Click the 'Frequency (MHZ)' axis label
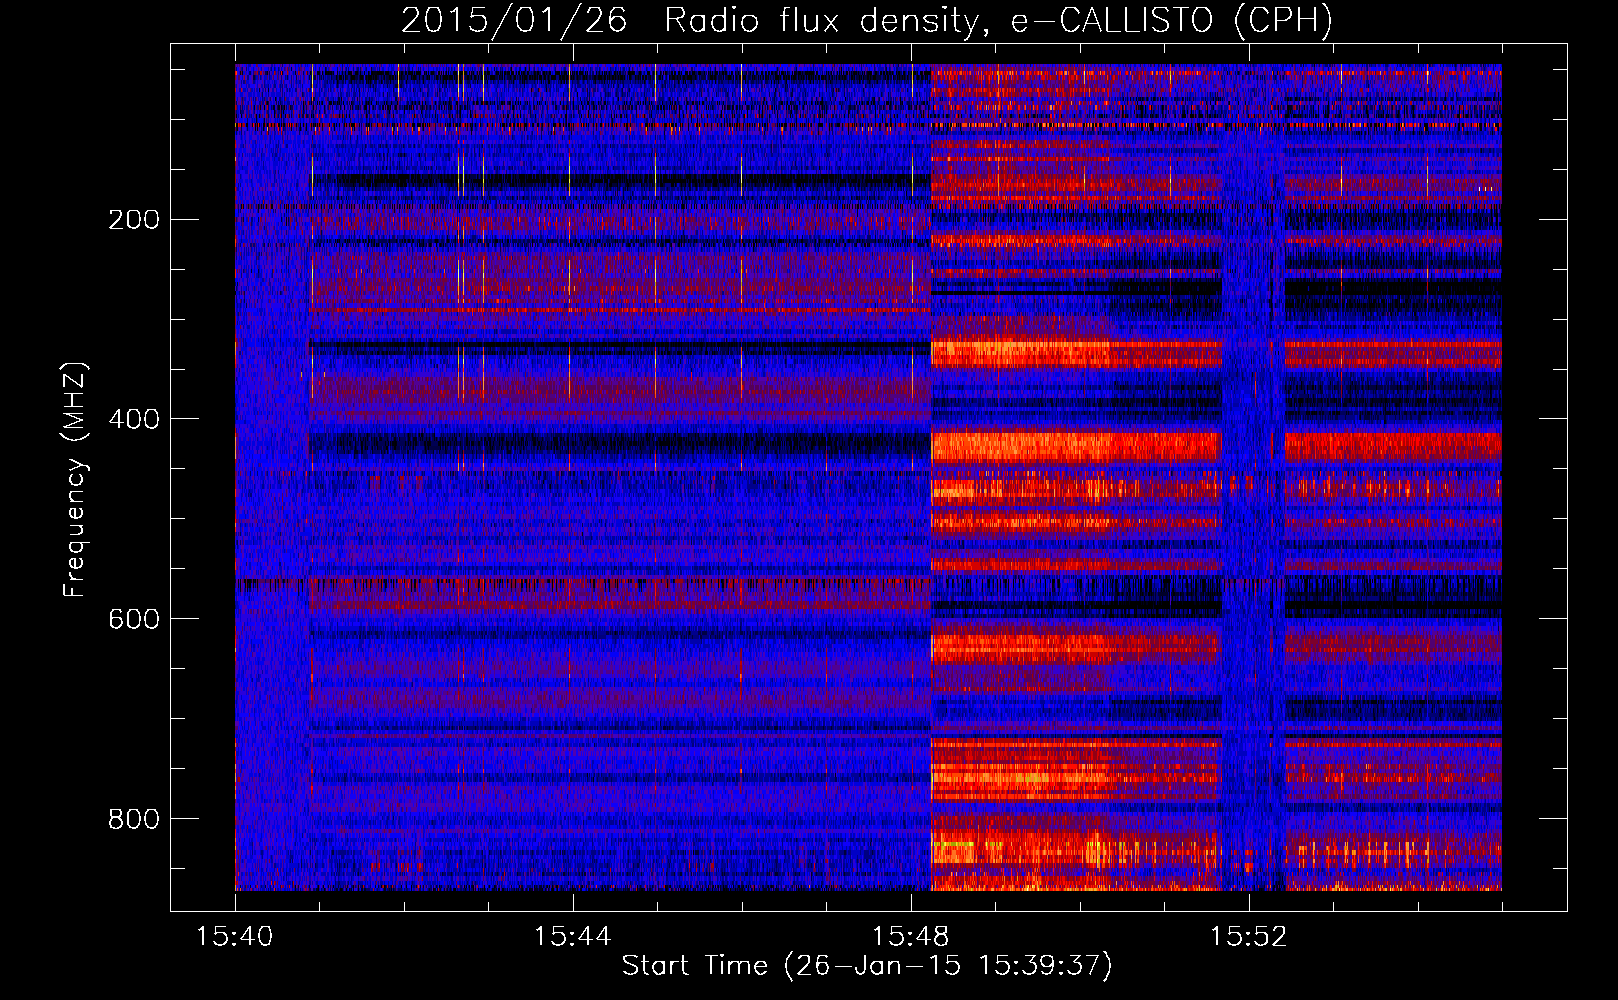This screenshot has height=1000, width=1618. tap(75, 479)
